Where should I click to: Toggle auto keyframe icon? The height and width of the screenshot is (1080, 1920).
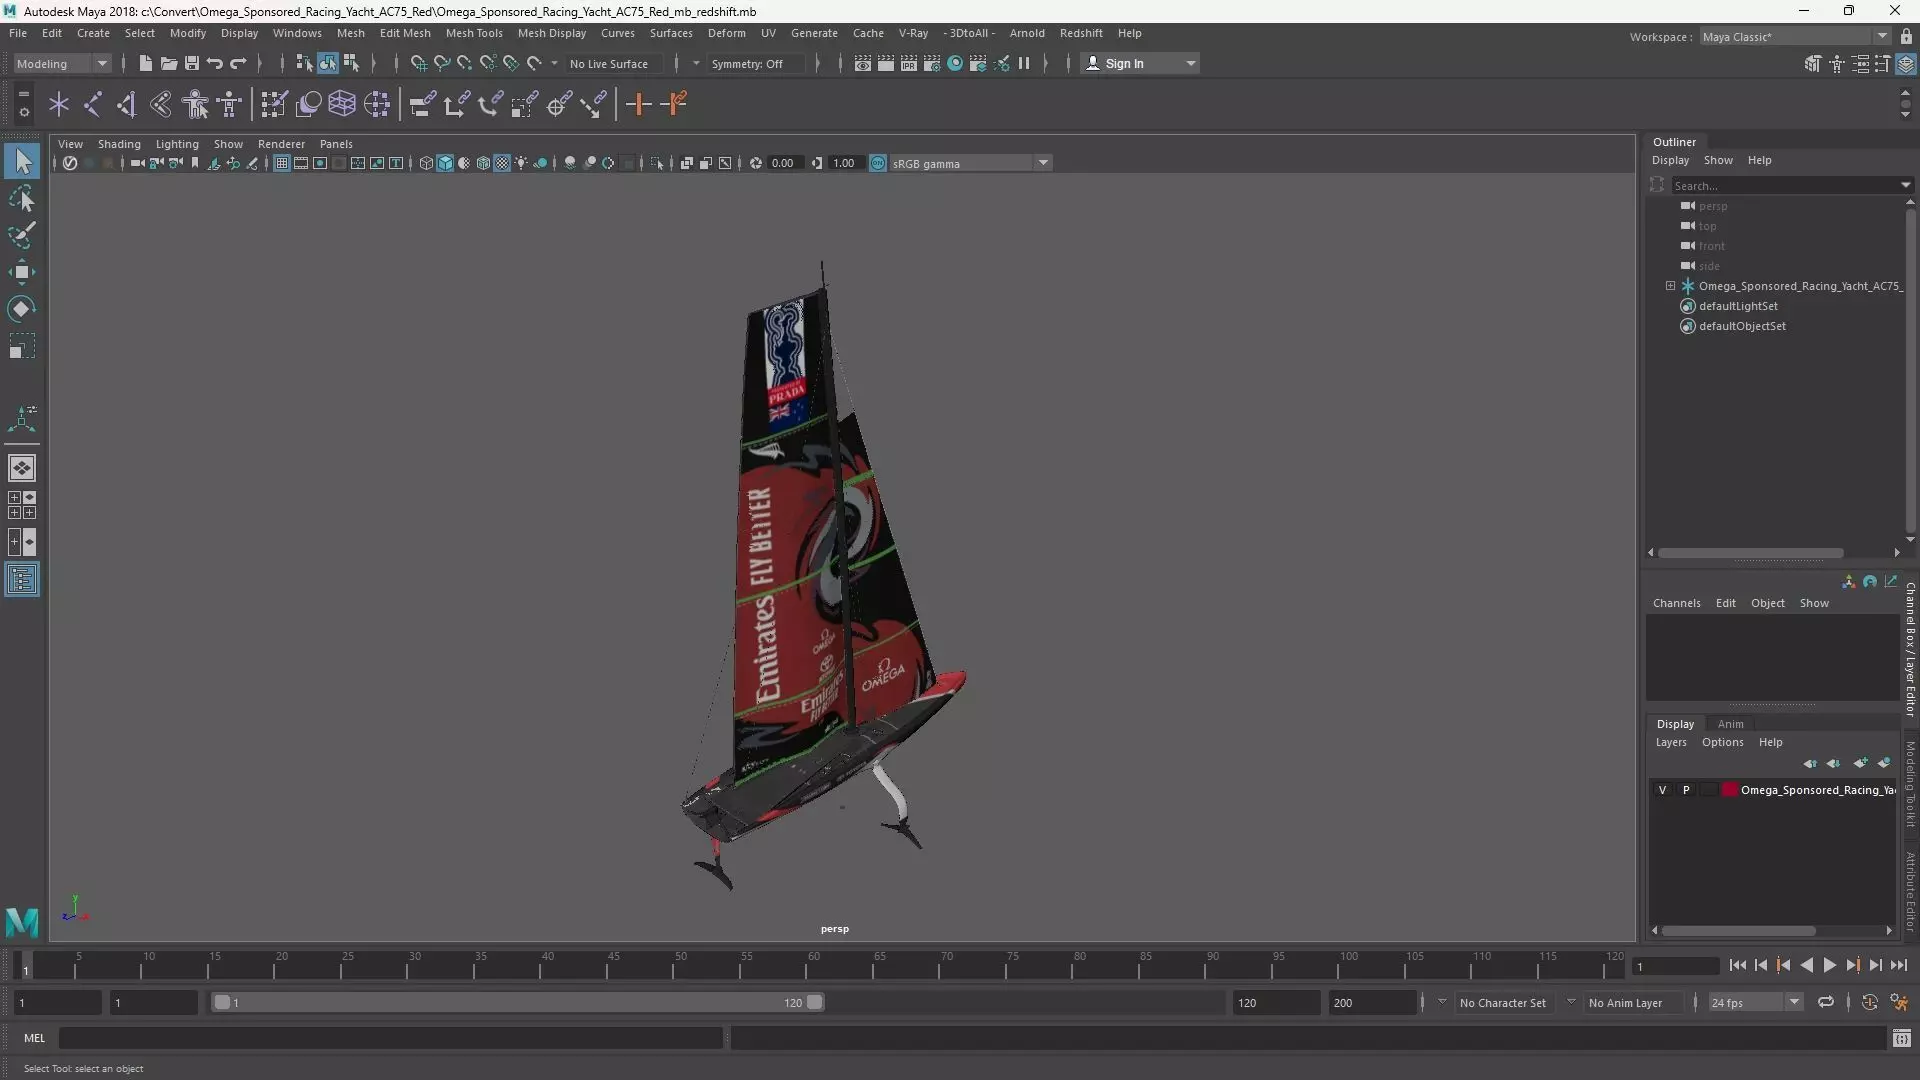1869,1002
